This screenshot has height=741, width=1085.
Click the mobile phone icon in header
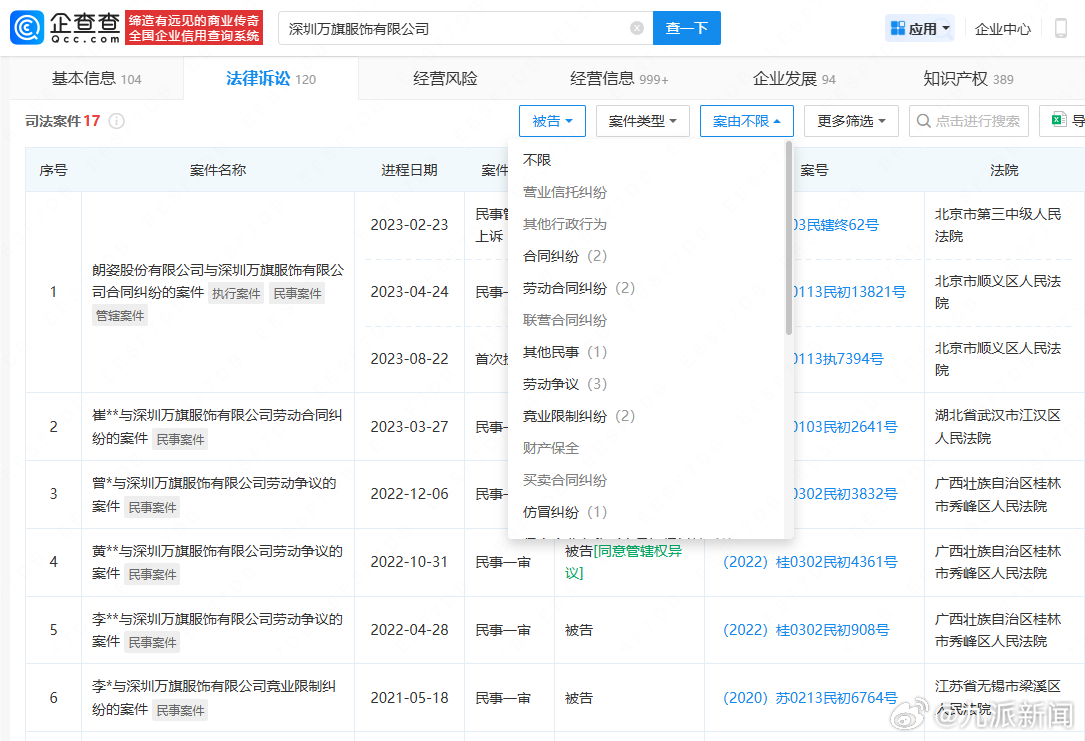(1060, 28)
